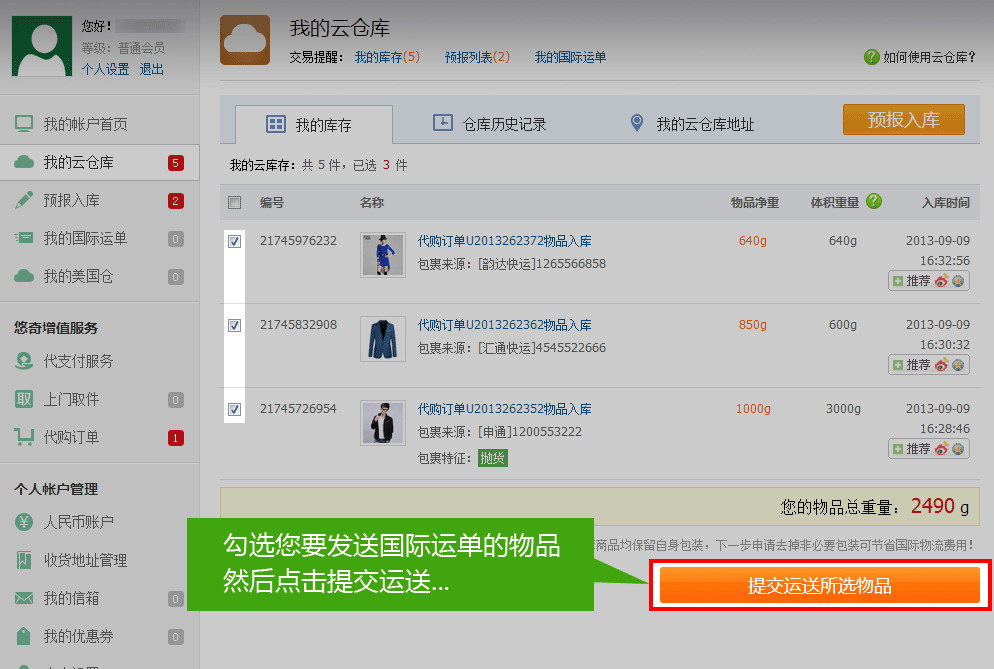This screenshot has width=994, height=669.
Task: Open order link 代购订单U2013262372物品入库
Action: pyautogui.click(x=504, y=241)
